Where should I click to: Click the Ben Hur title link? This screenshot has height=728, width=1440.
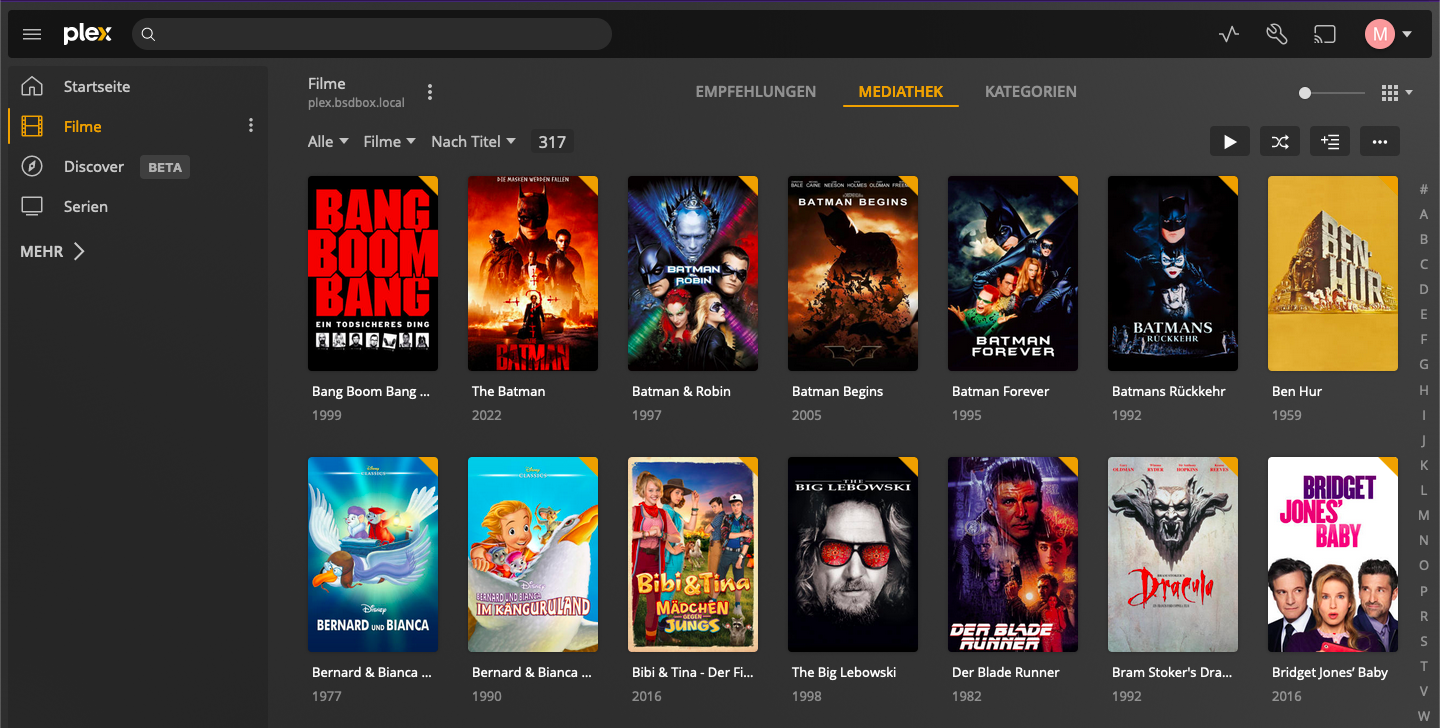[x=1297, y=391]
